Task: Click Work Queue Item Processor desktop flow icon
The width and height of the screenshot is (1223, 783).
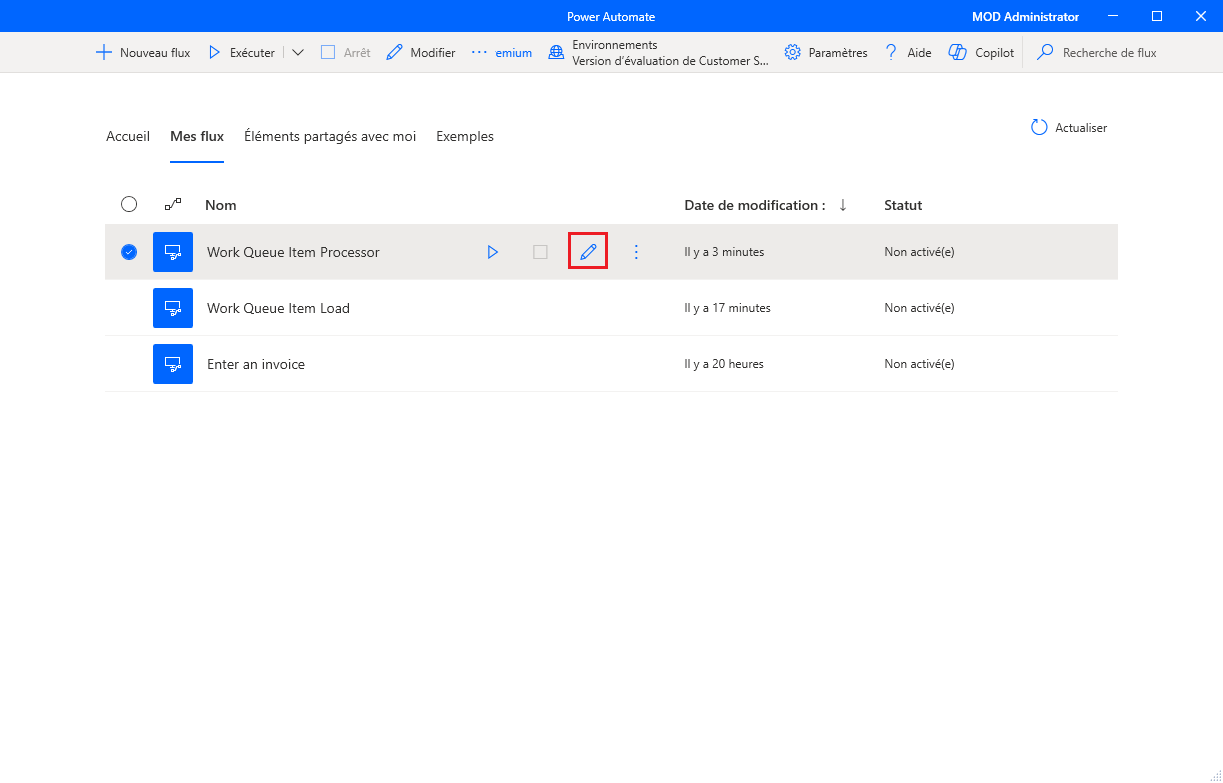Action: click(173, 252)
